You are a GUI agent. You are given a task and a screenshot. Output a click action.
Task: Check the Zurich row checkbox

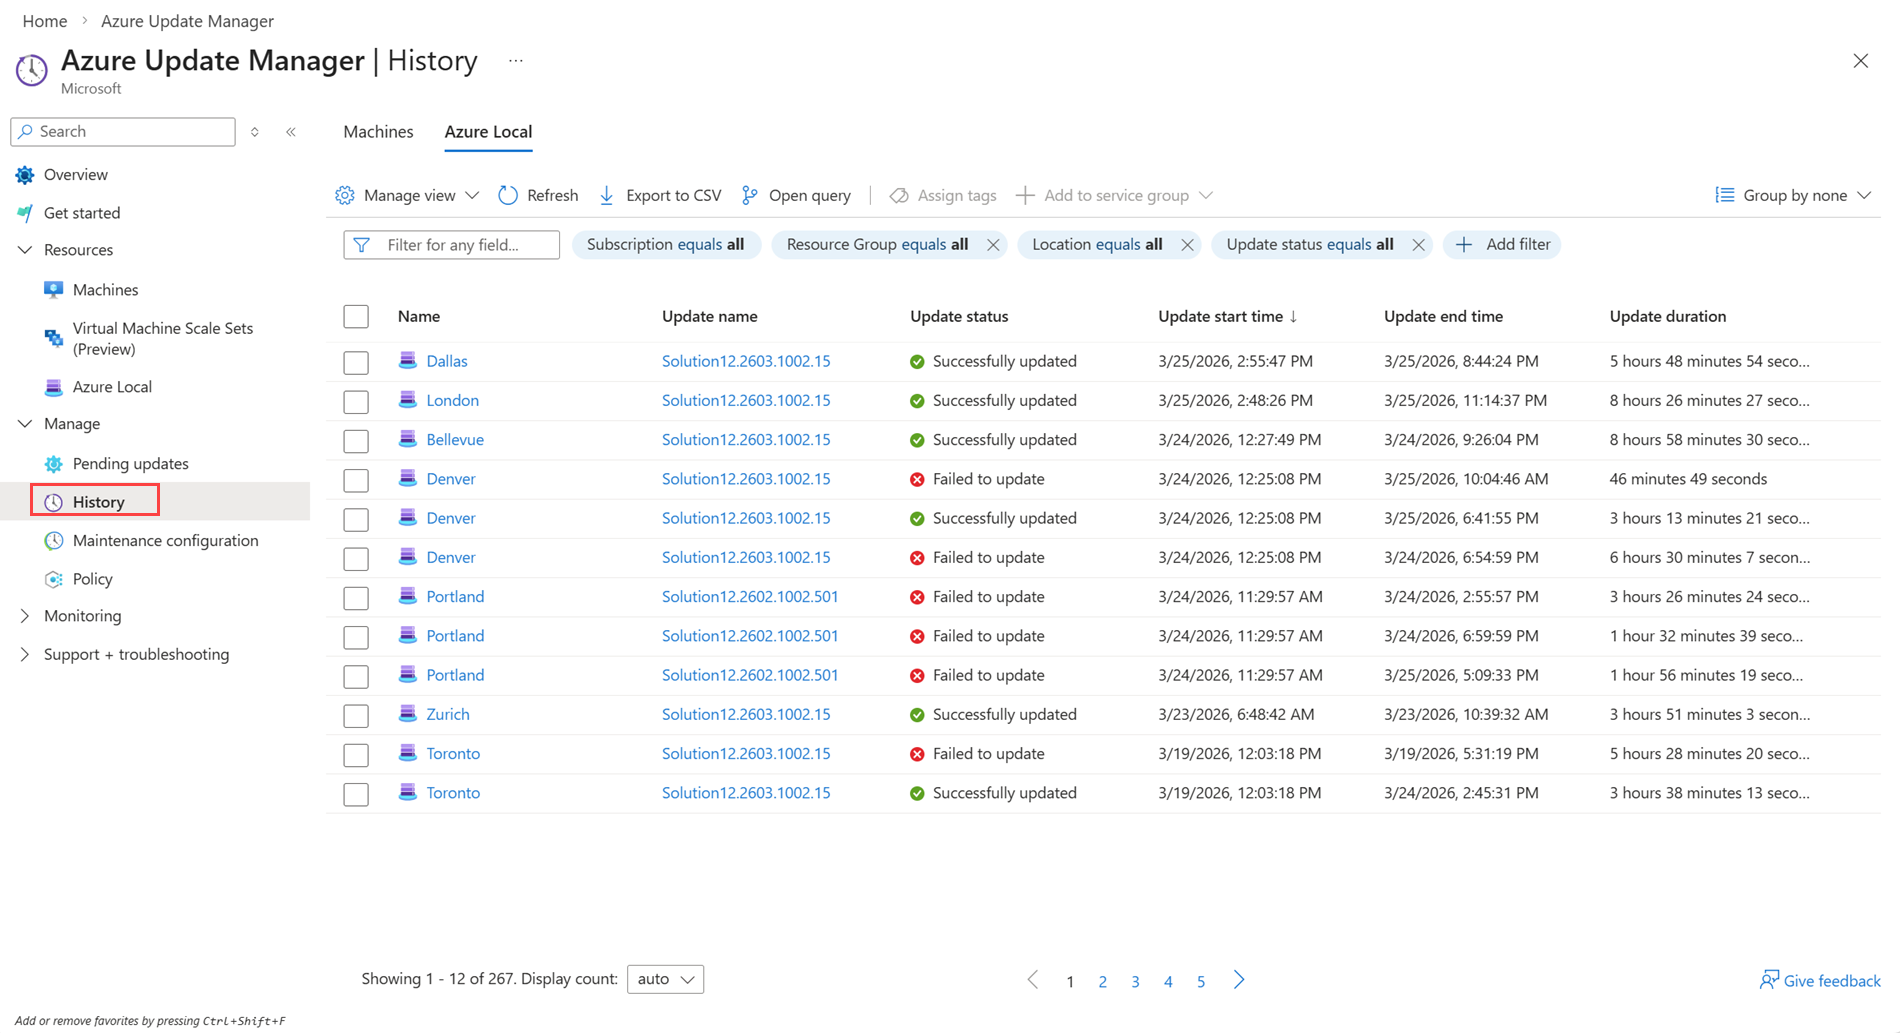[x=356, y=715]
